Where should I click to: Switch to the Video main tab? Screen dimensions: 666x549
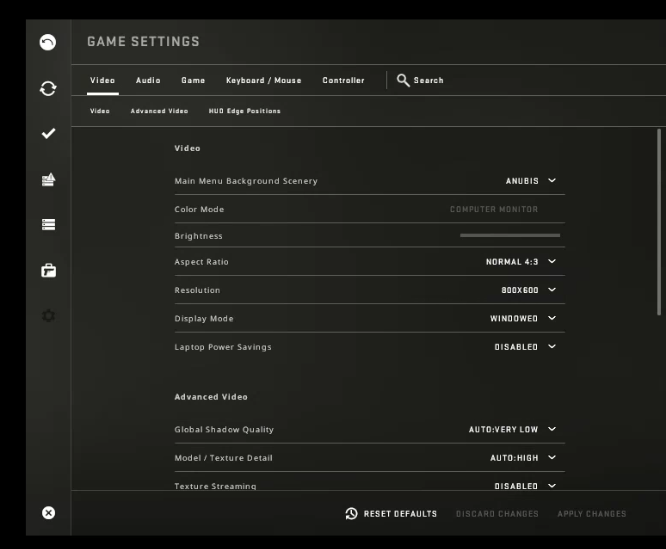point(102,80)
